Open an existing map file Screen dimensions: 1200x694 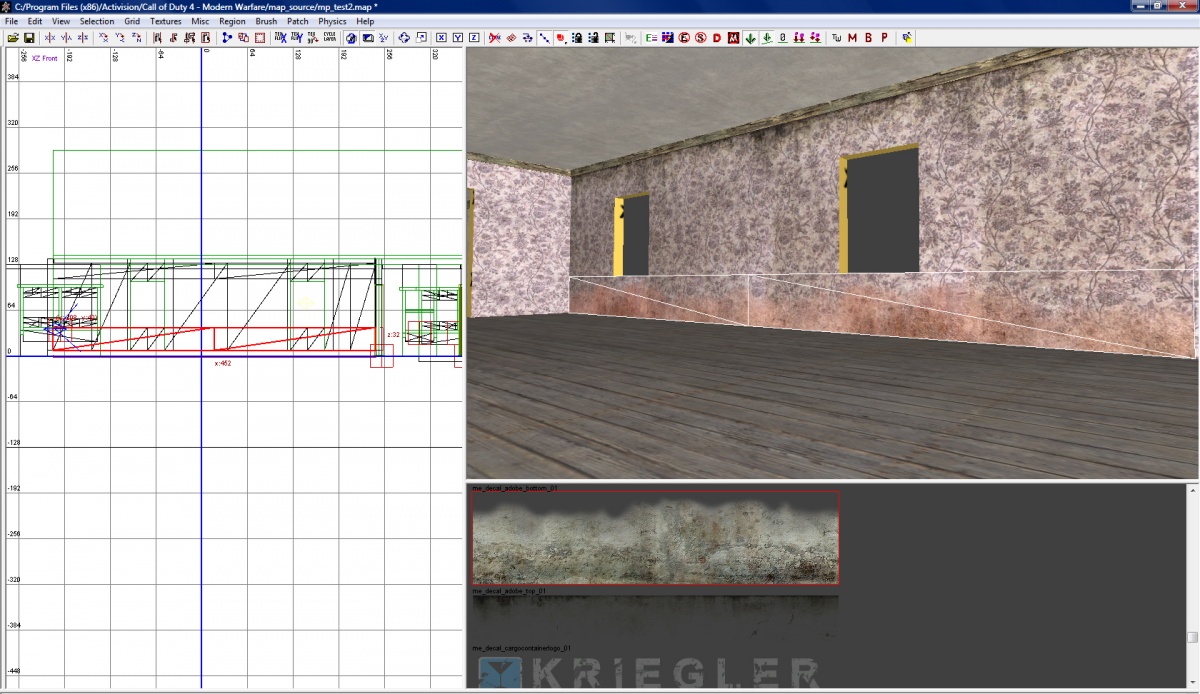14,37
